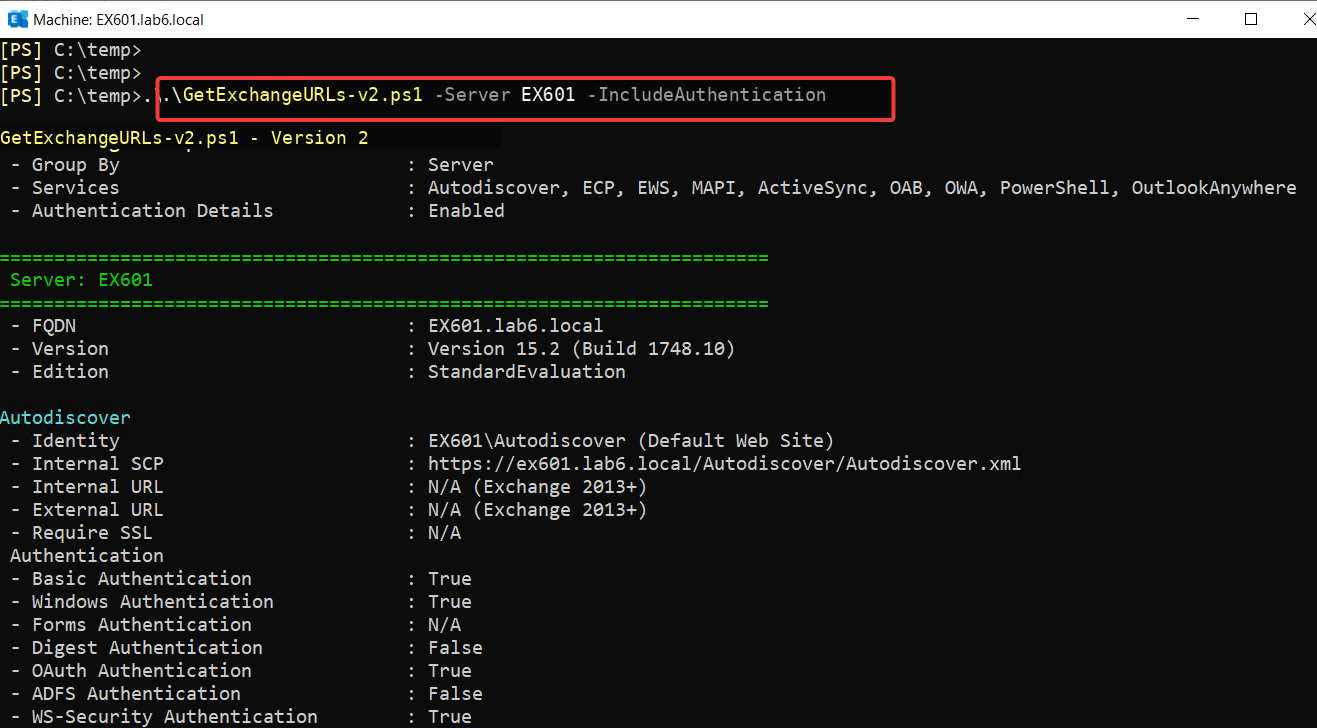Minimize the EX601.lab6.local window
The height and width of the screenshot is (728, 1317).
point(1195,19)
